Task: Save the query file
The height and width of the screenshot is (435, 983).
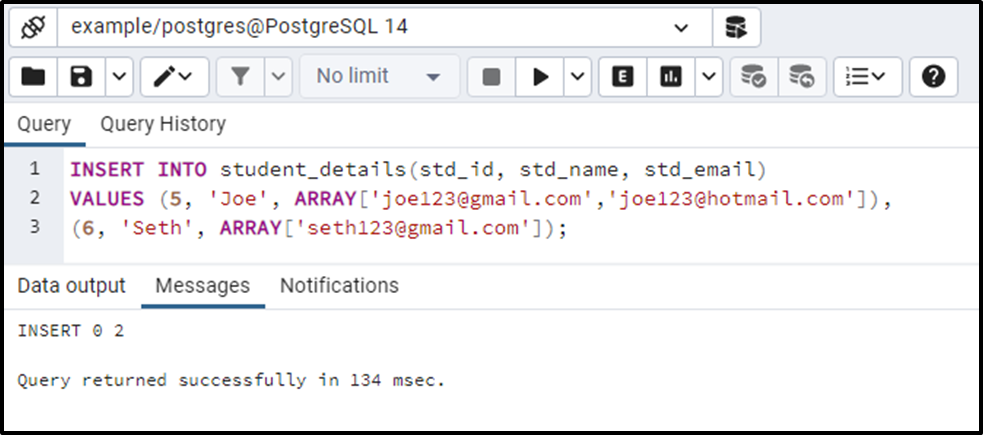Action: click(81, 77)
